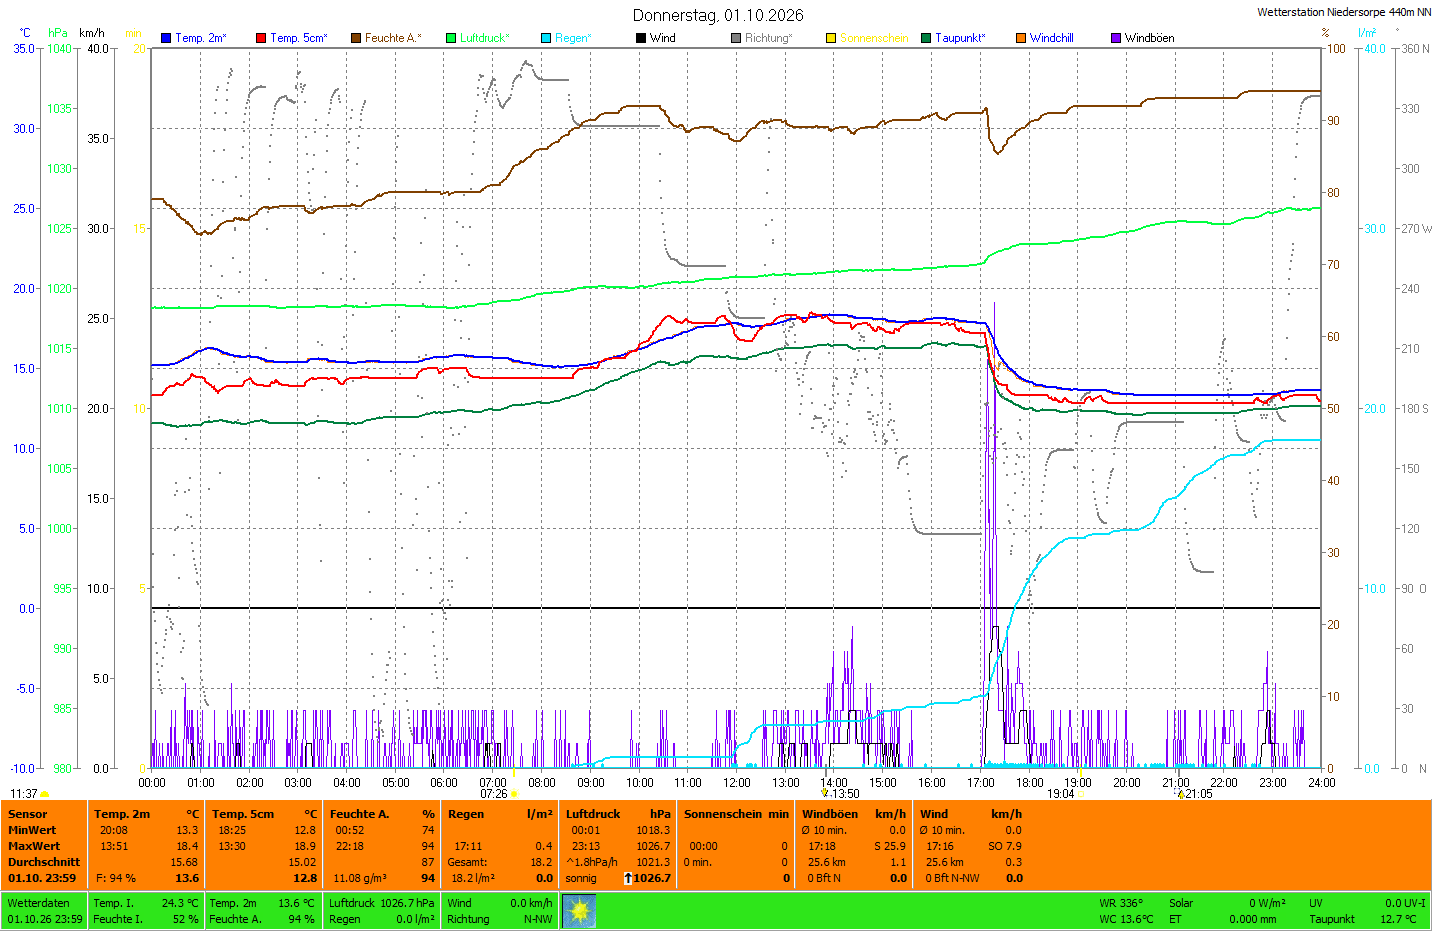Click the 'Sensor' table header
This screenshot has height=931, width=1432.
point(27,814)
